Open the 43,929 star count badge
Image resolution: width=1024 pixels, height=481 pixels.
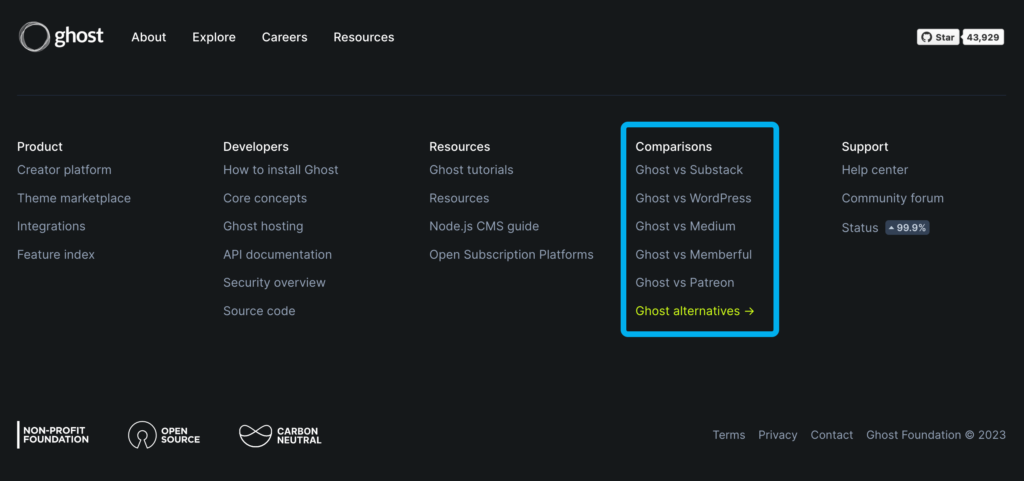(983, 38)
